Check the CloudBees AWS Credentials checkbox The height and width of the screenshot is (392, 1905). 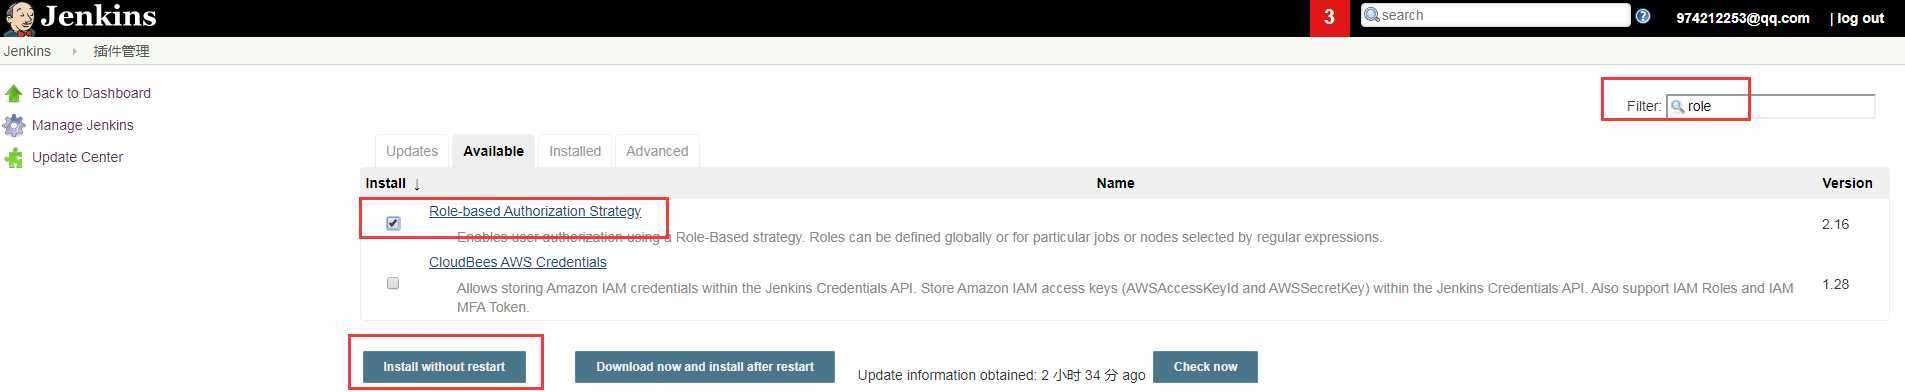coord(393,283)
